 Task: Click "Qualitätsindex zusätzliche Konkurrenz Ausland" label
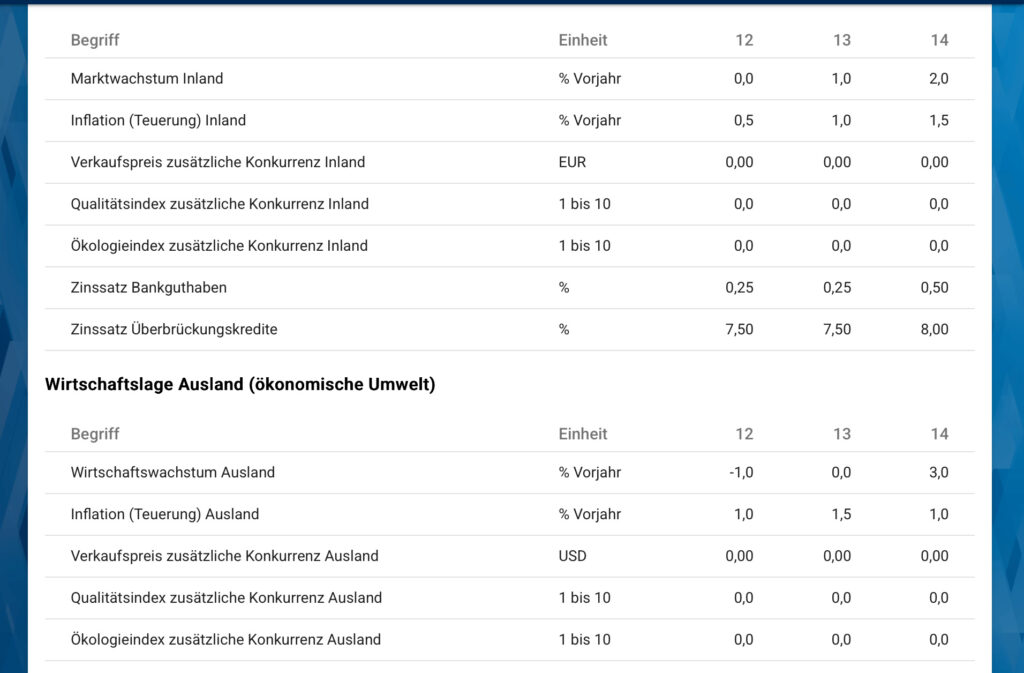[227, 598]
